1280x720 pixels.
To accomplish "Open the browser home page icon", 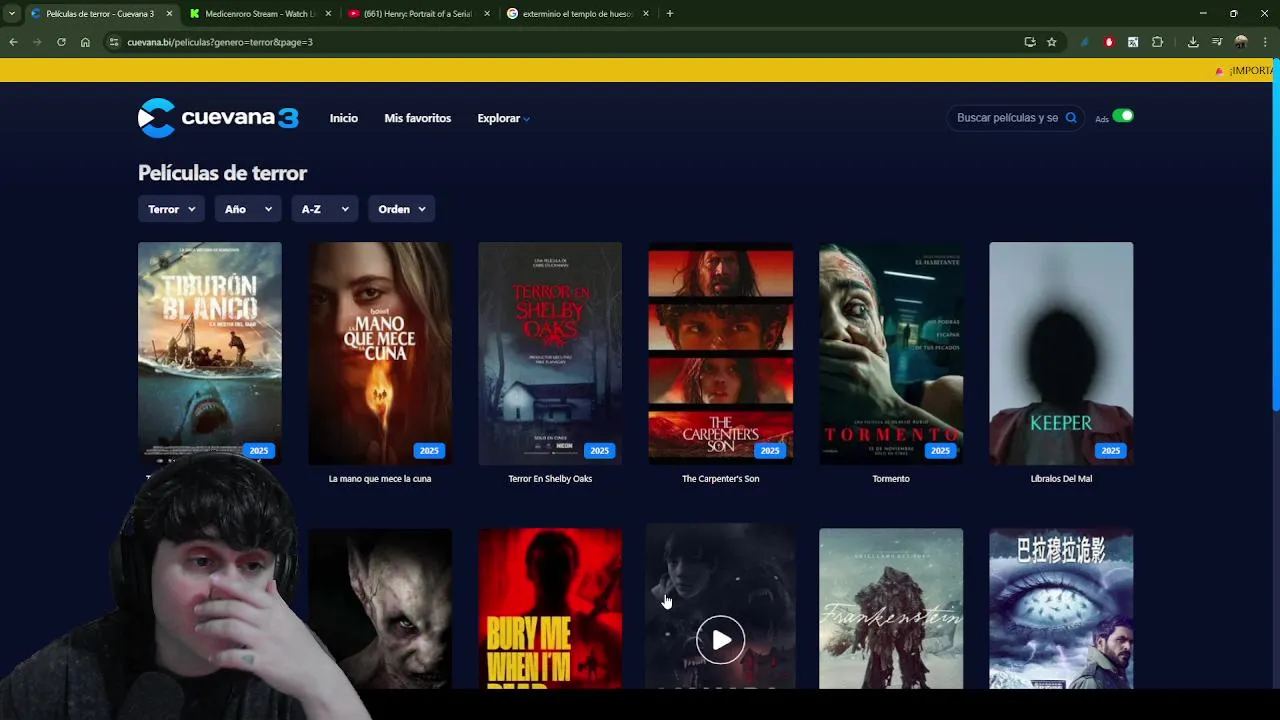I will 85,42.
